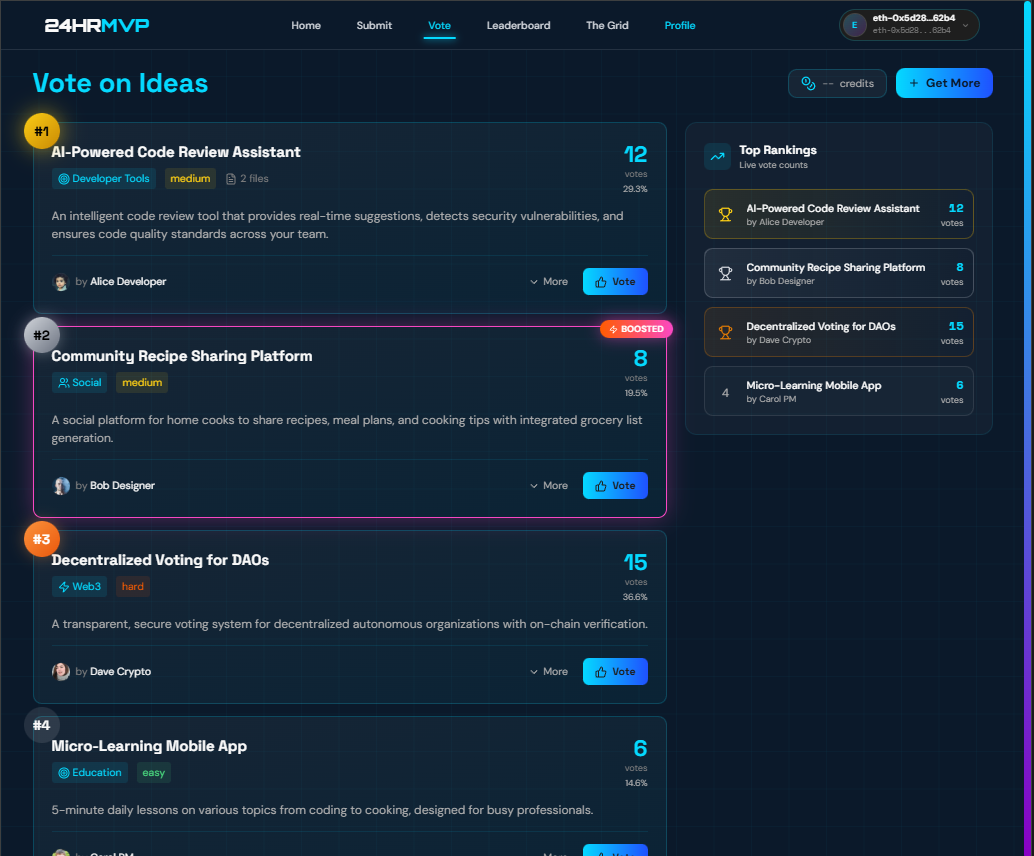Click the thumbs-up icon on Decentralized Voting's Vote button
The width and height of the screenshot is (1034, 856).
click(x=600, y=671)
